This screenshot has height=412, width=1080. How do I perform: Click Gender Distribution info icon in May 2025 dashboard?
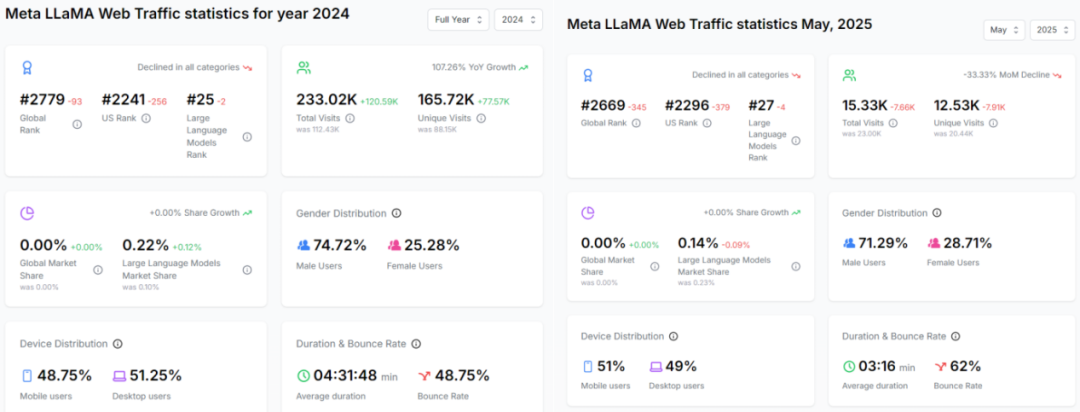click(937, 214)
